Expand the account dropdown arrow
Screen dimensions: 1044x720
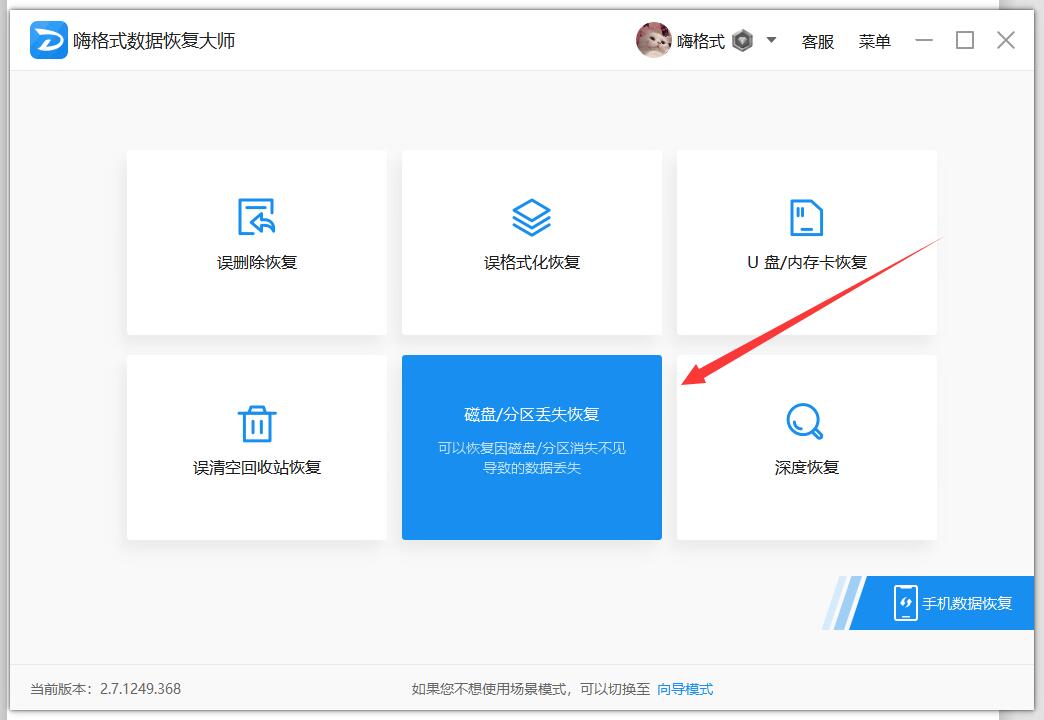(771, 40)
